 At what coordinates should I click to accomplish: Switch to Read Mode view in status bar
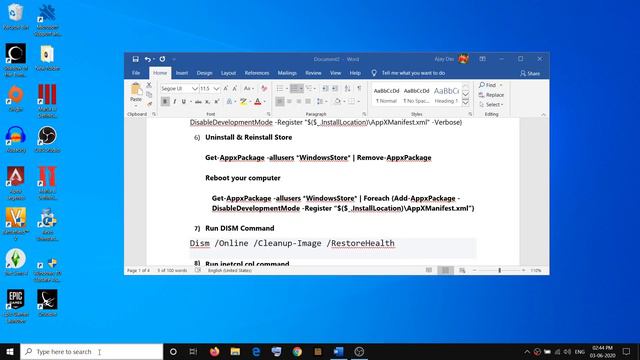tap(429, 270)
